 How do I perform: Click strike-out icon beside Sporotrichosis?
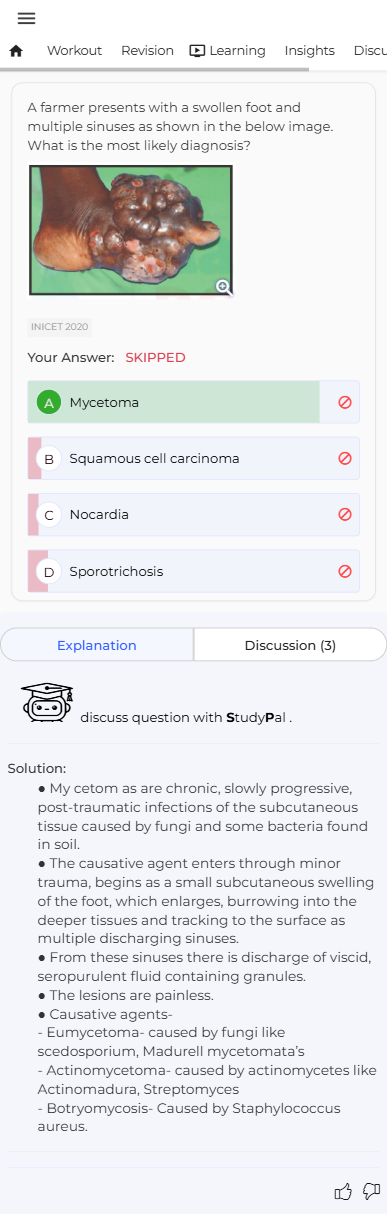tap(345, 571)
